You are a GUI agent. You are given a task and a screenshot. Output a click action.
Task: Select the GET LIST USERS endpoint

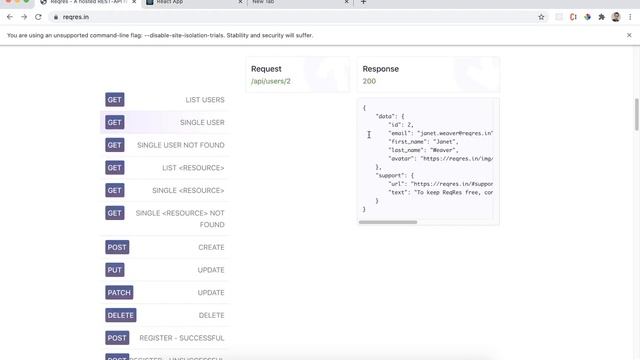[165, 100]
